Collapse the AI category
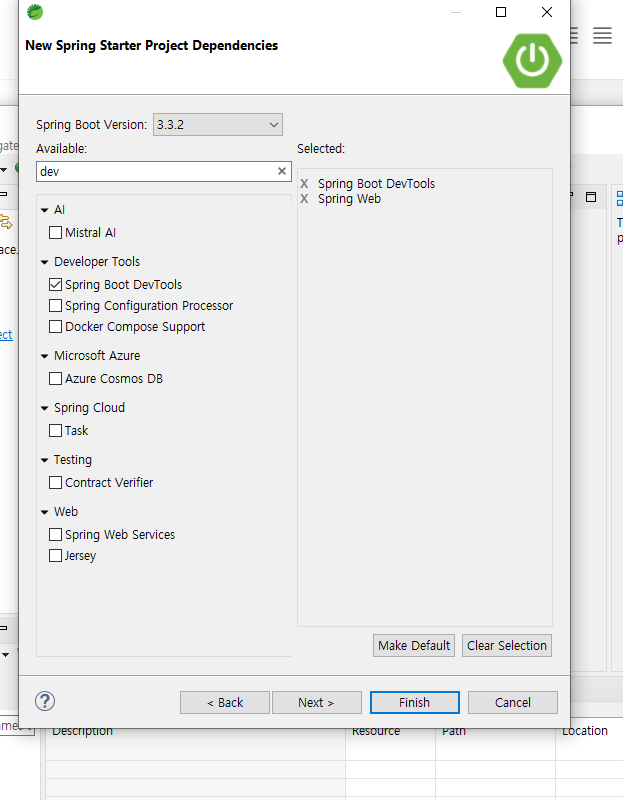This screenshot has width=623, height=800. (44, 210)
